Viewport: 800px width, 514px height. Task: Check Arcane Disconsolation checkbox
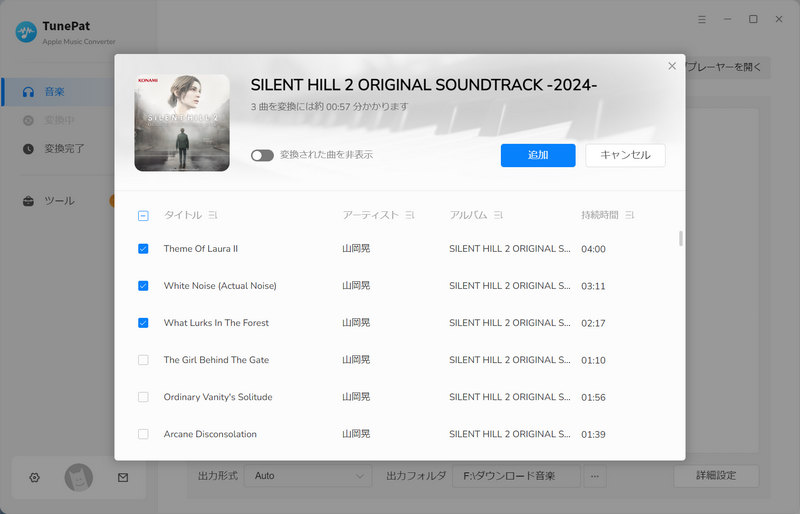coord(143,434)
